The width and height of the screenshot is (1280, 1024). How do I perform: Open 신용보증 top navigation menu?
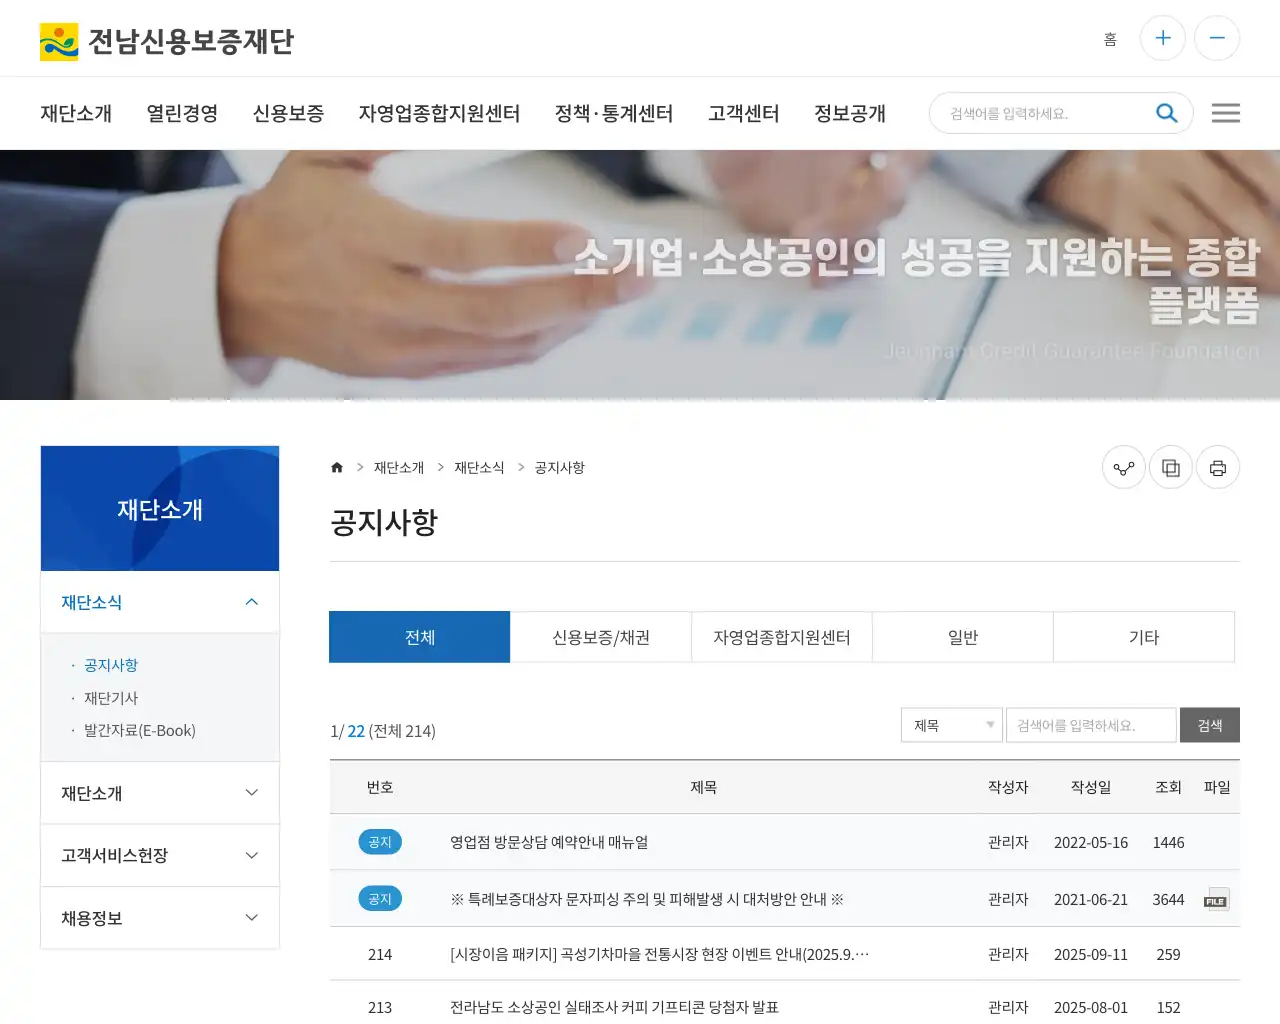pyautogui.click(x=288, y=113)
